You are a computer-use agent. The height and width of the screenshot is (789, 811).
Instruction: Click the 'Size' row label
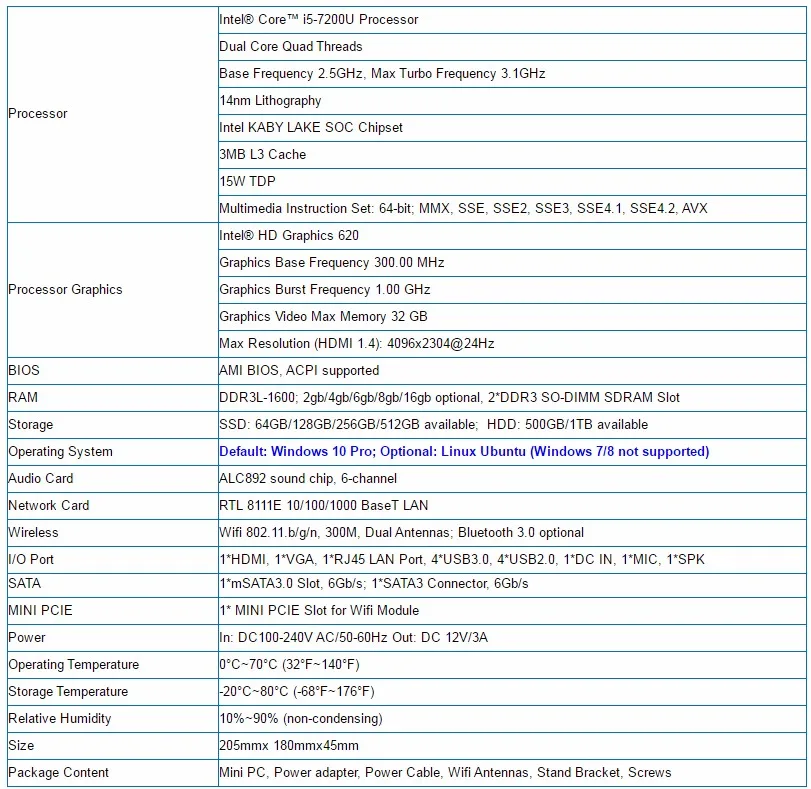[x=113, y=746]
